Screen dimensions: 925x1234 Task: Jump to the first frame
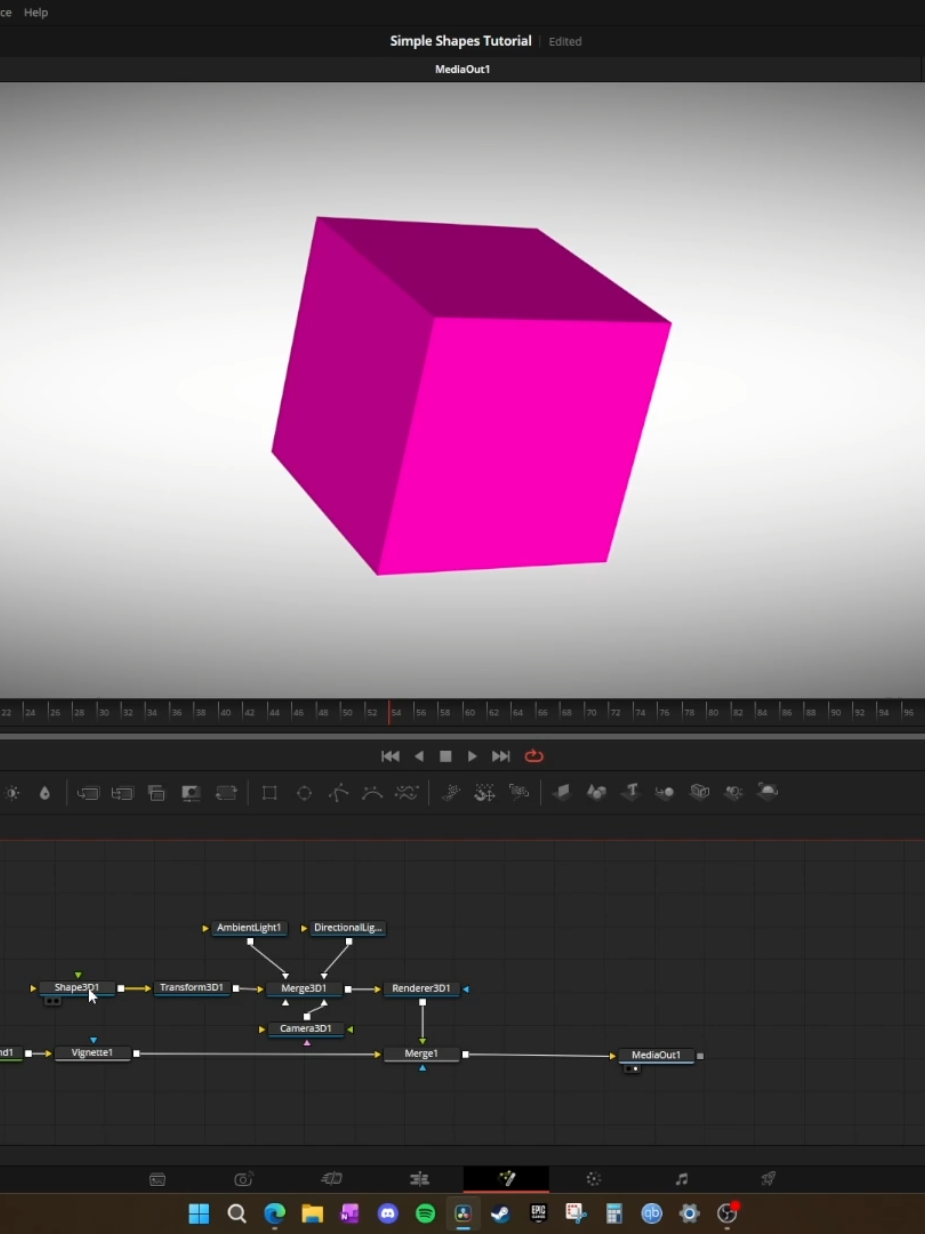click(x=390, y=756)
